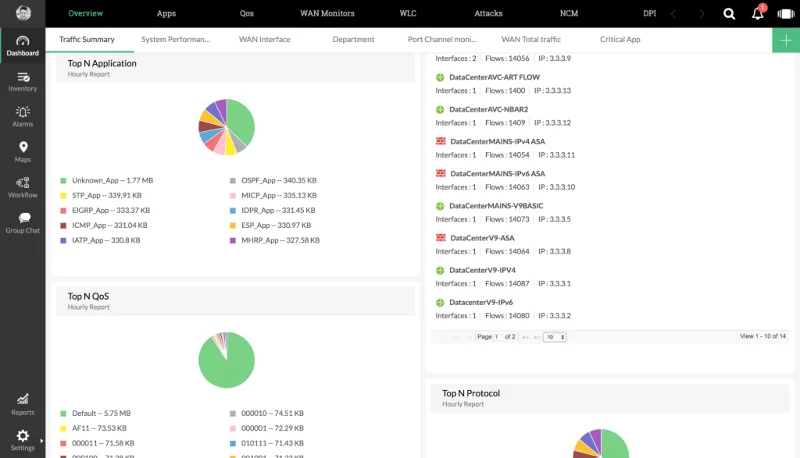
Task: Click the STP_App yellow legend swatch
Action: (63, 195)
